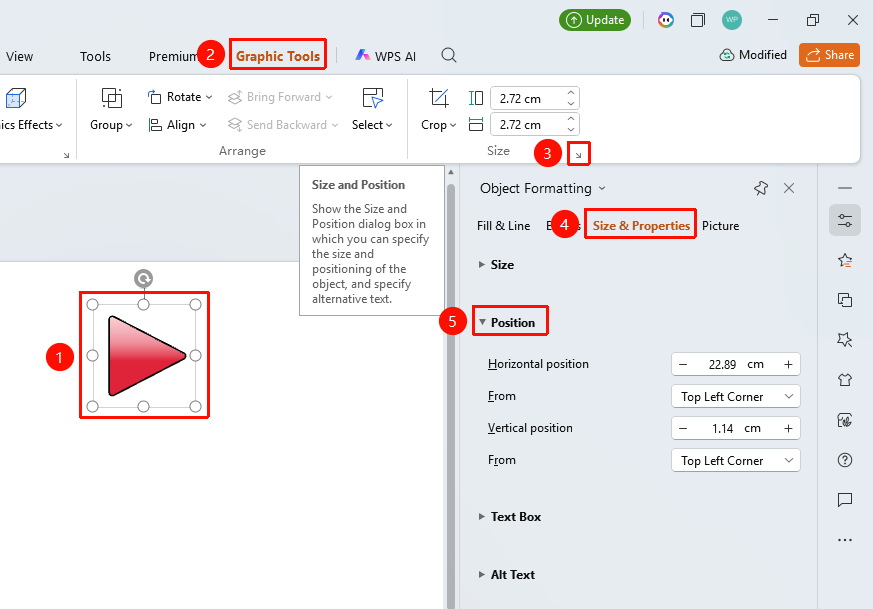873x609 pixels.
Task: Click the three-dots more icon in sidebar
Action: click(x=845, y=540)
